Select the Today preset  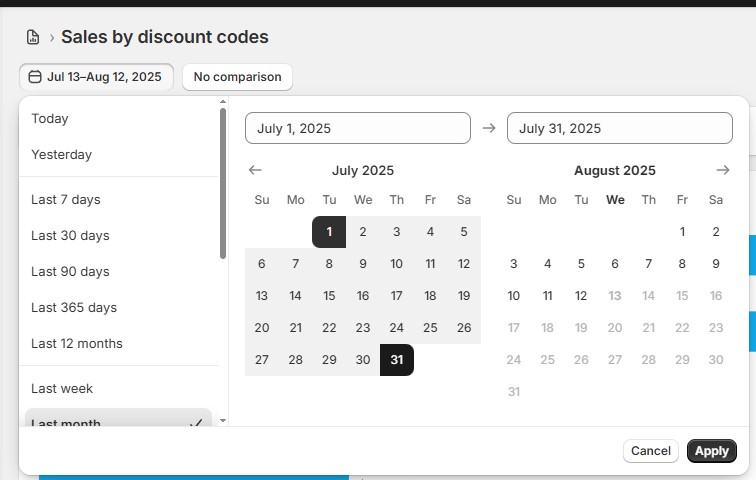click(50, 118)
